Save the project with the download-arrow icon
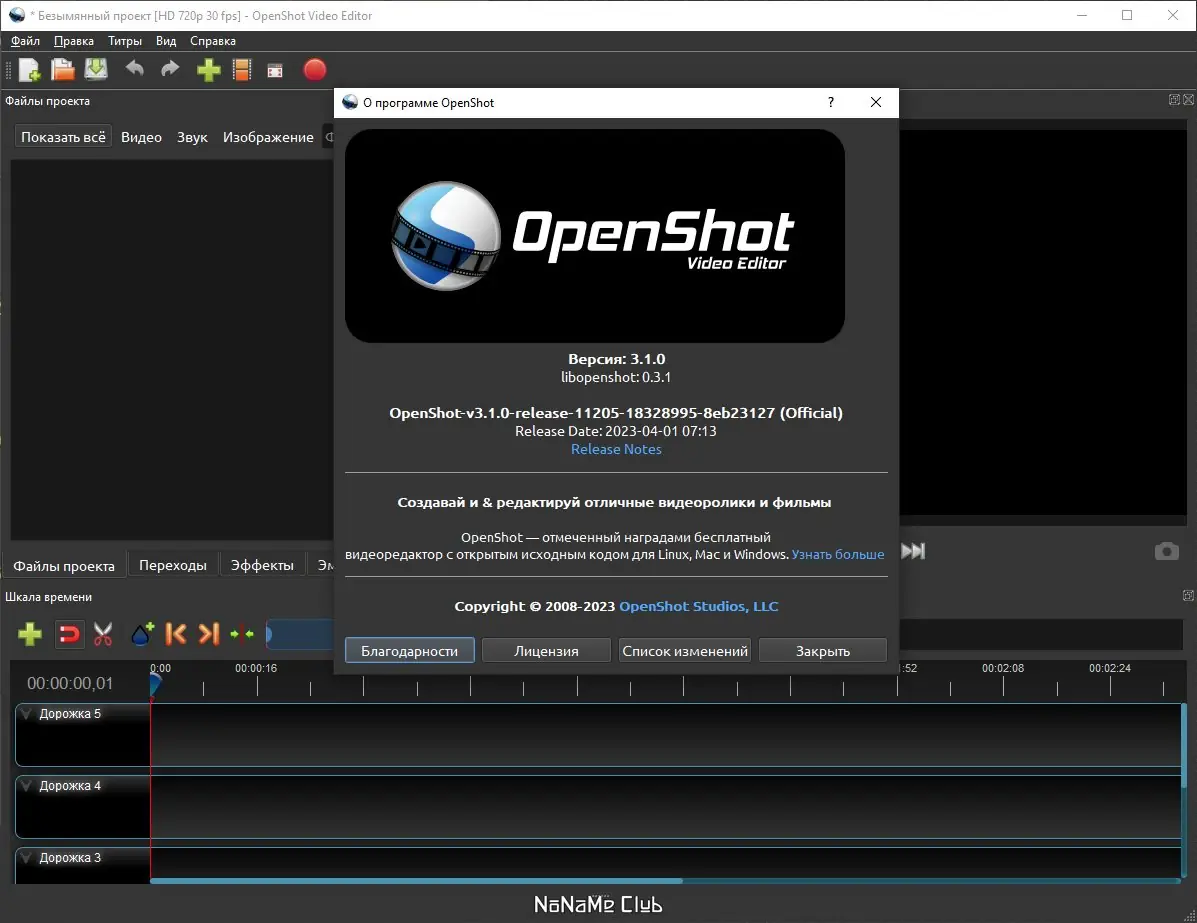The height and width of the screenshot is (923, 1197). (96, 69)
